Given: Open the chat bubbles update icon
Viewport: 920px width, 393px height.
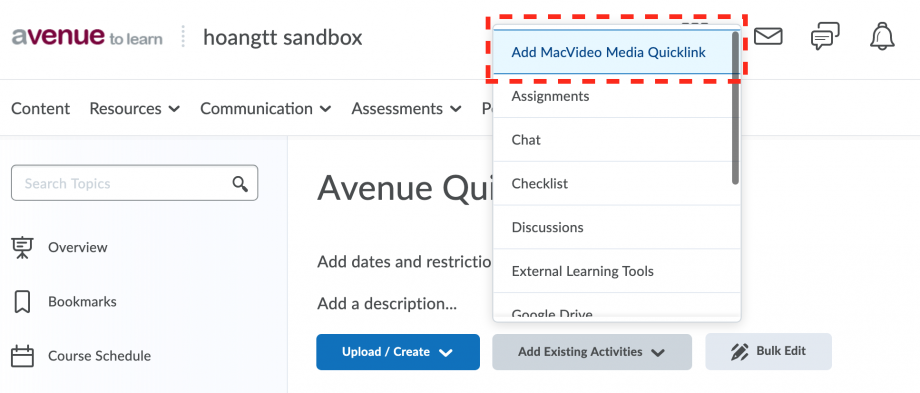Looking at the screenshot, I should coord(825,36).
